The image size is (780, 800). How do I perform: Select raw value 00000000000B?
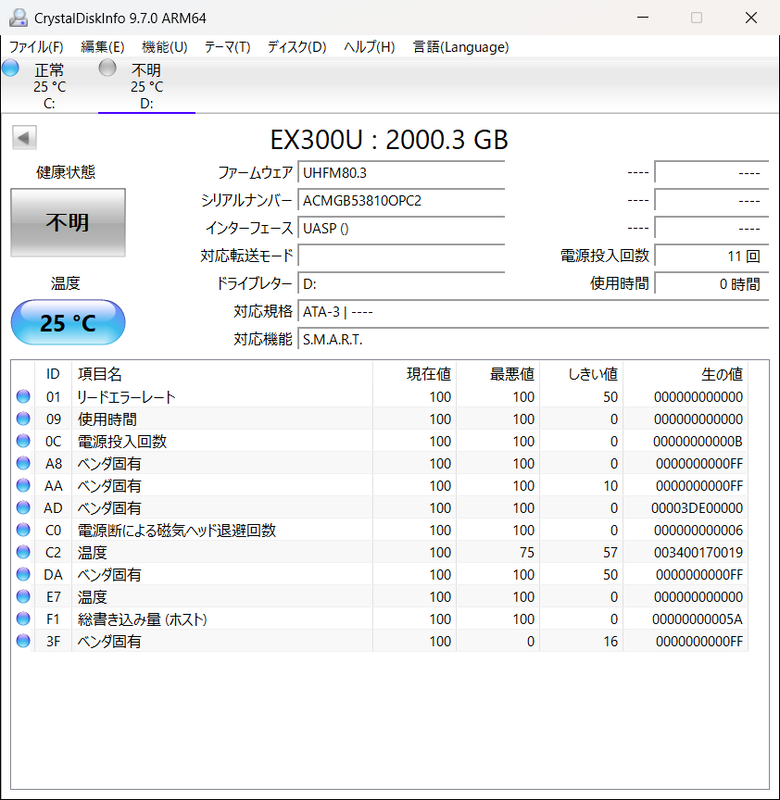698,441
